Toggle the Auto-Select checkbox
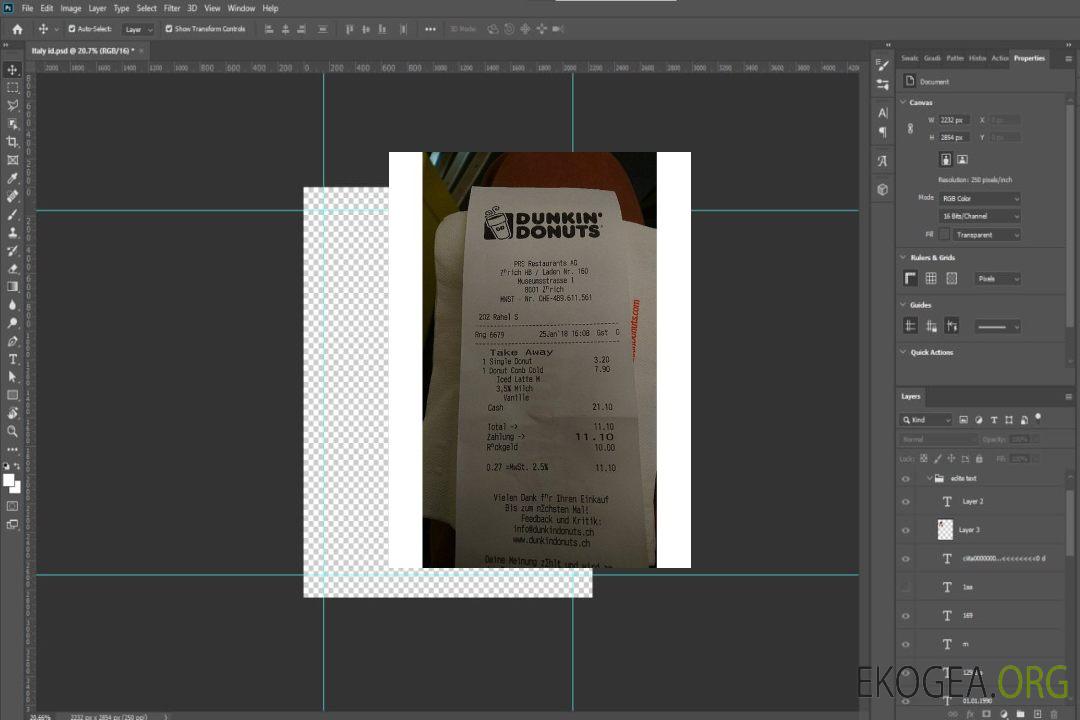 [72, 29]
